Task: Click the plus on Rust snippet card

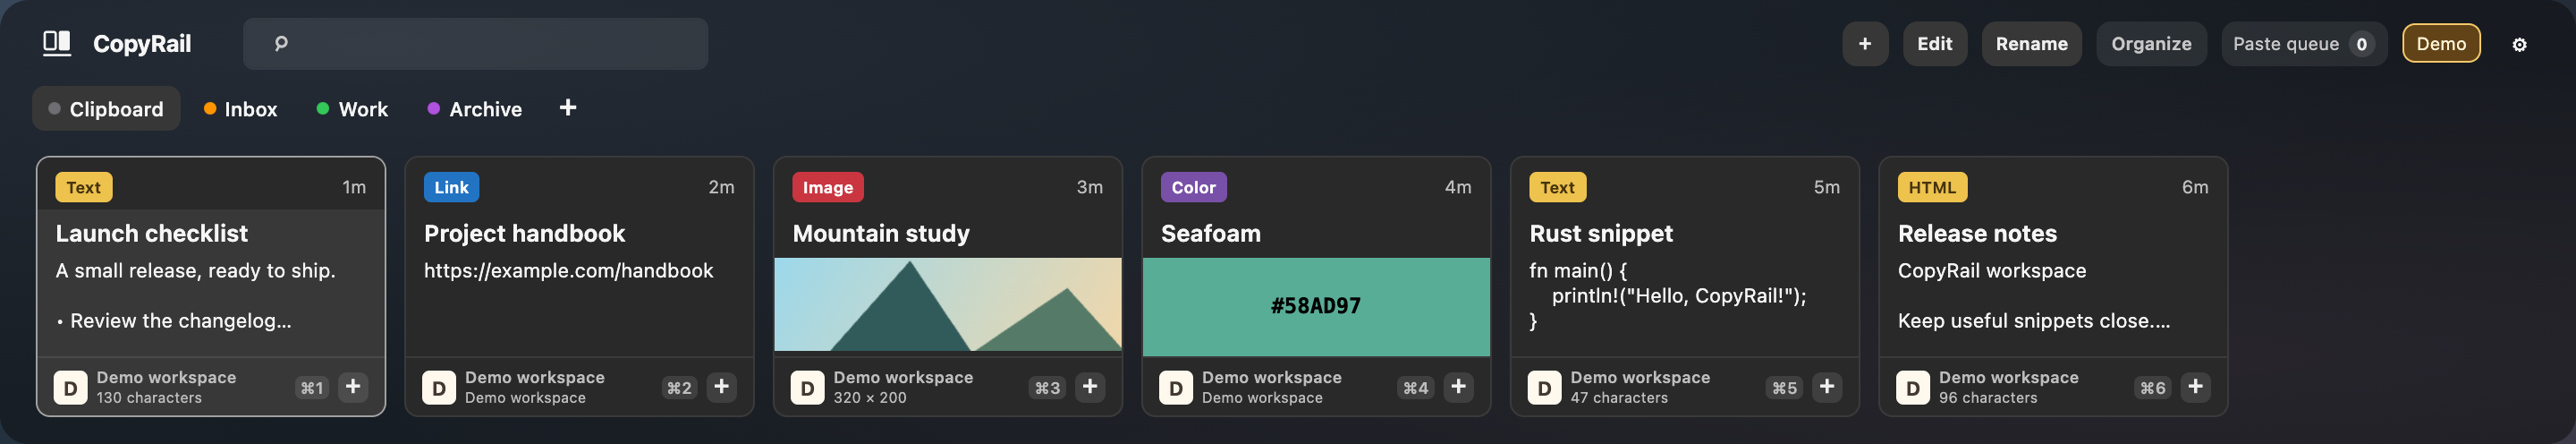Action: [x=1827, y=387]
